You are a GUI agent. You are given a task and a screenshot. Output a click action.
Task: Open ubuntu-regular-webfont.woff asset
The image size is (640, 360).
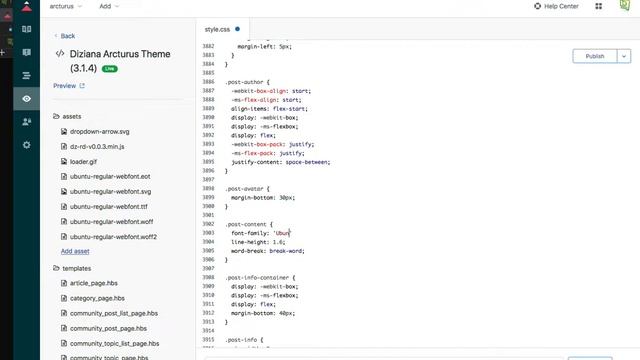click(111, 222)
